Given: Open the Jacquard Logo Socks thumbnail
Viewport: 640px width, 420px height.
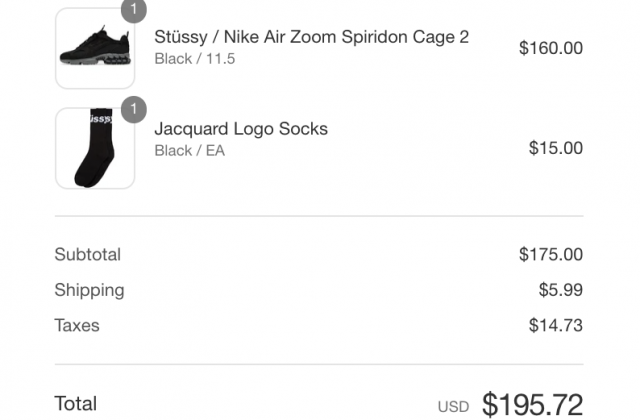Looking at the screenshot, I should click(x=95, y=148).
